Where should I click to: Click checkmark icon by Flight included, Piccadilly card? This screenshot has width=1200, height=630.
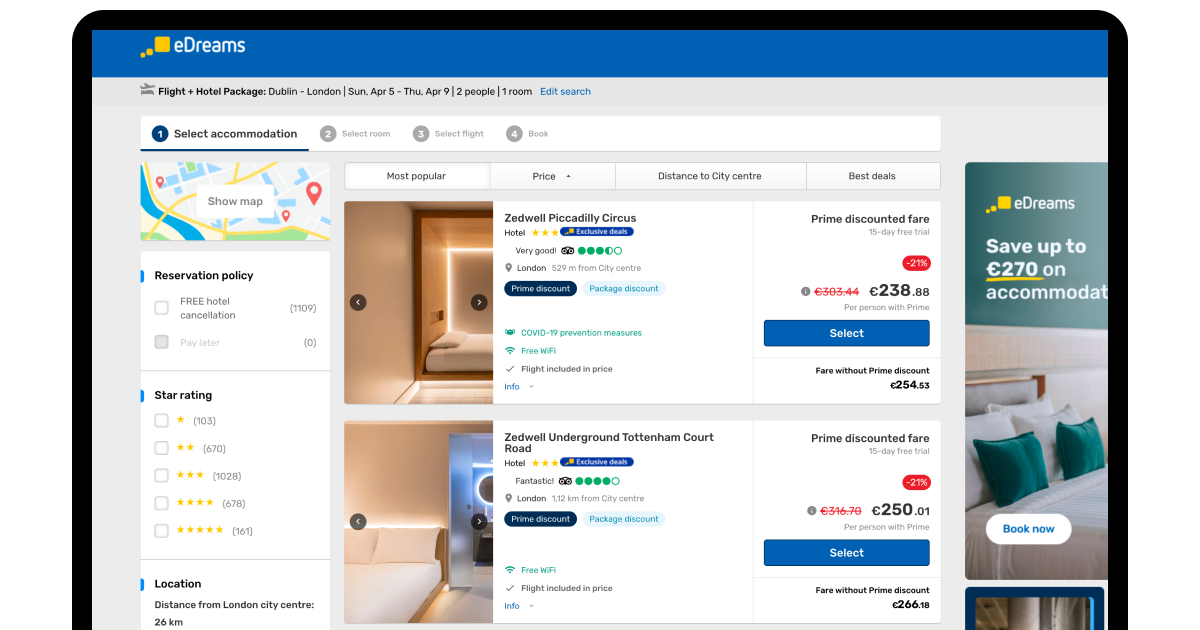[510, 369]
